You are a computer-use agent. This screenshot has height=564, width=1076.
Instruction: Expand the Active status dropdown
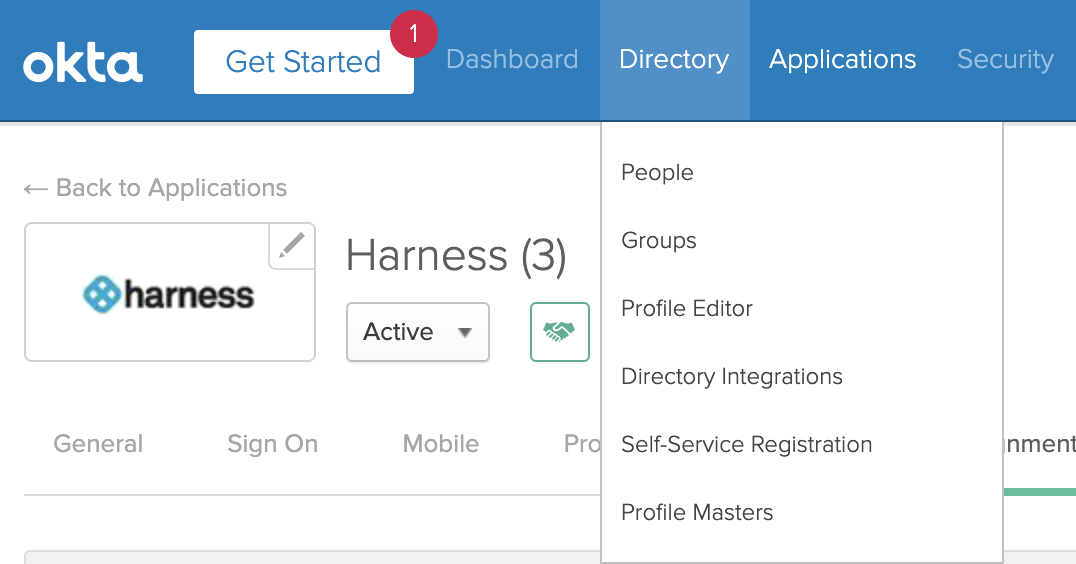(418, 332)
